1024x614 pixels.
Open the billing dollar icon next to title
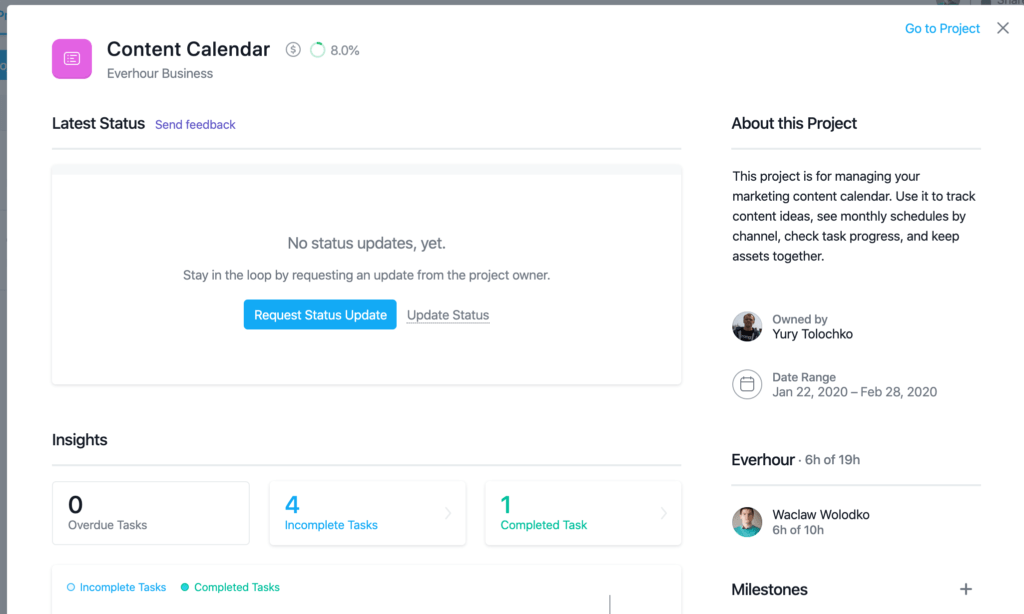pyautogui.click(x=292, y=48)
